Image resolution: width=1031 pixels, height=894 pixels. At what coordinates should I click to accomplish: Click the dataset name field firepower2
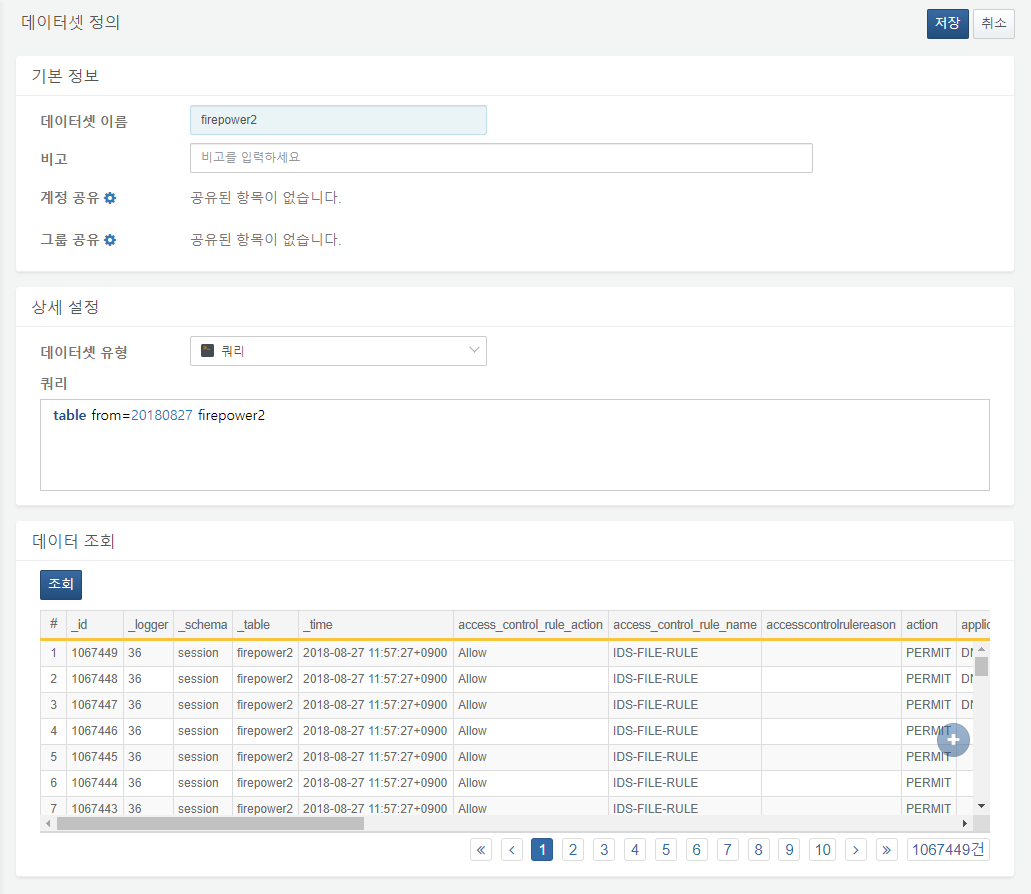(338, 120)
